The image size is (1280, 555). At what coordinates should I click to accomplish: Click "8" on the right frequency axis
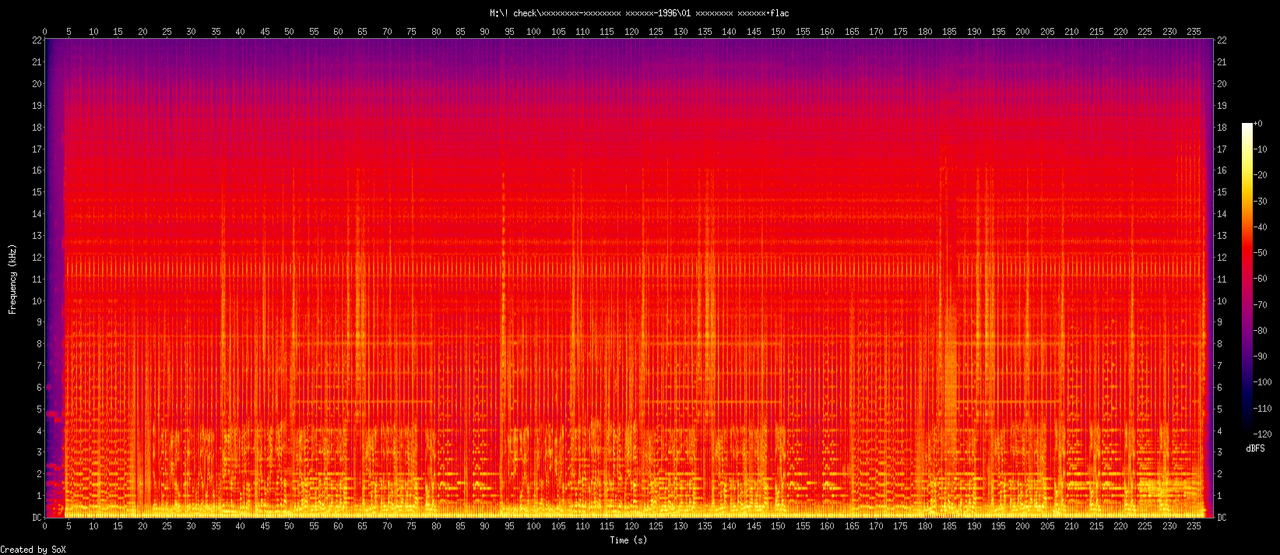1222,344
